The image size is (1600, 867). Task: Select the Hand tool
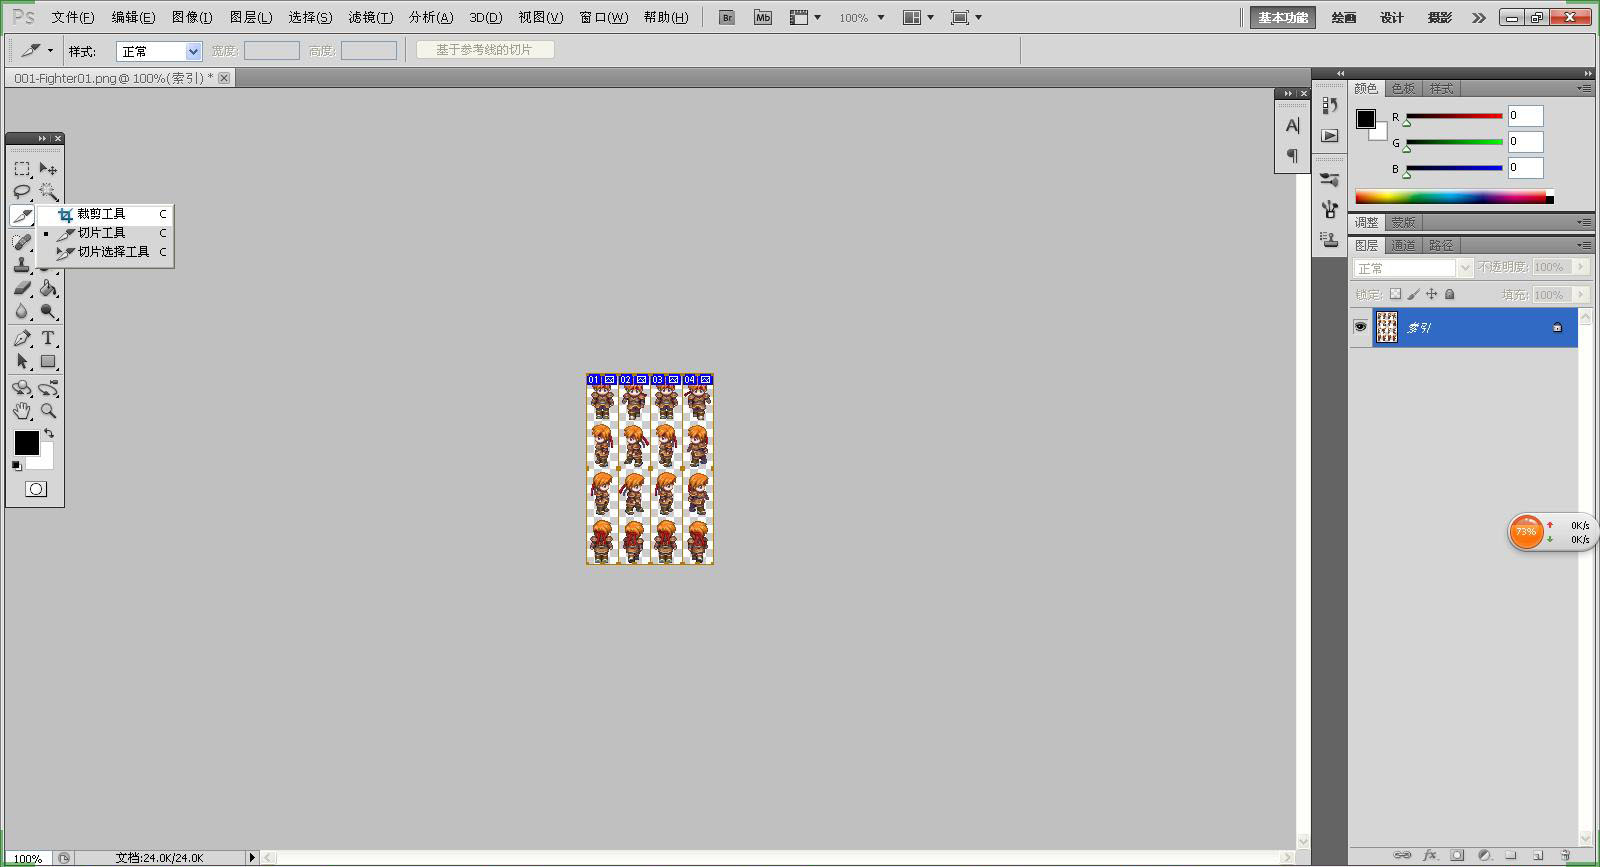coord(22,411)
